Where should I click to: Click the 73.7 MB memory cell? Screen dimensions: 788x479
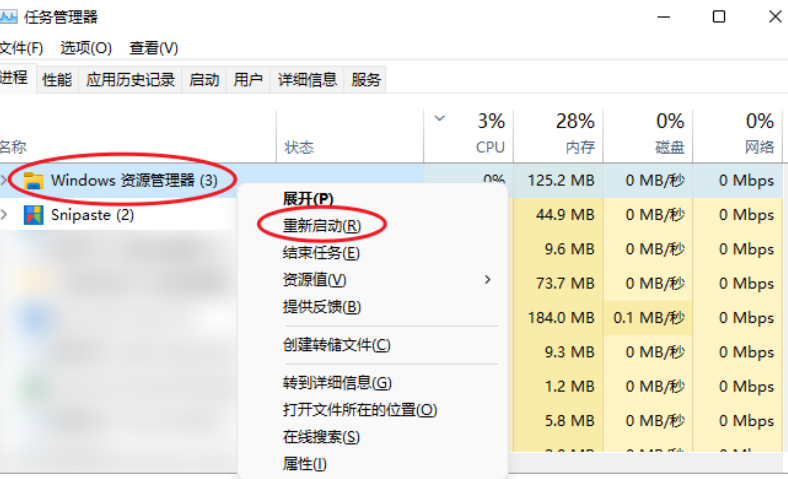pos(558,283)
